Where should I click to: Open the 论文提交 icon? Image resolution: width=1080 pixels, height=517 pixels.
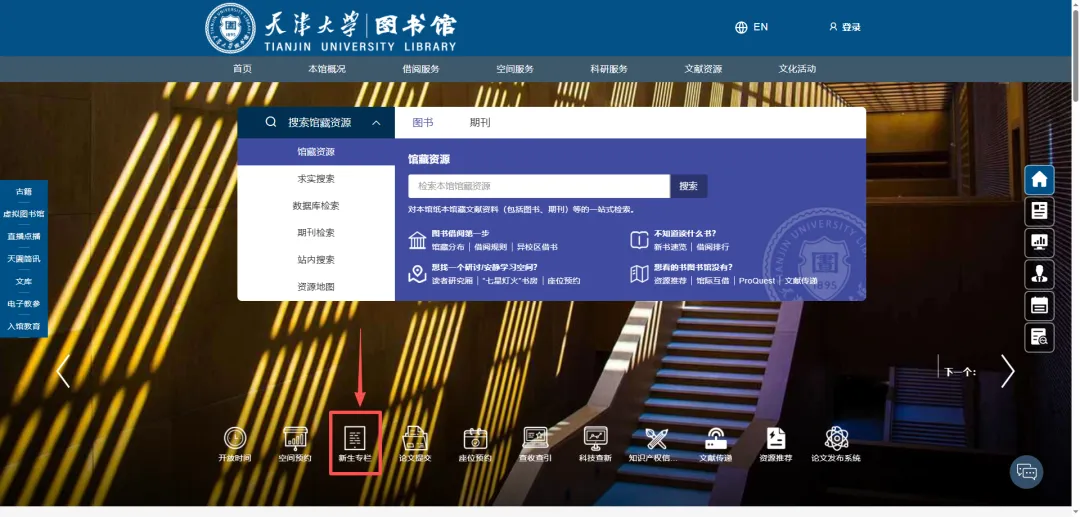tap(415, 439)
